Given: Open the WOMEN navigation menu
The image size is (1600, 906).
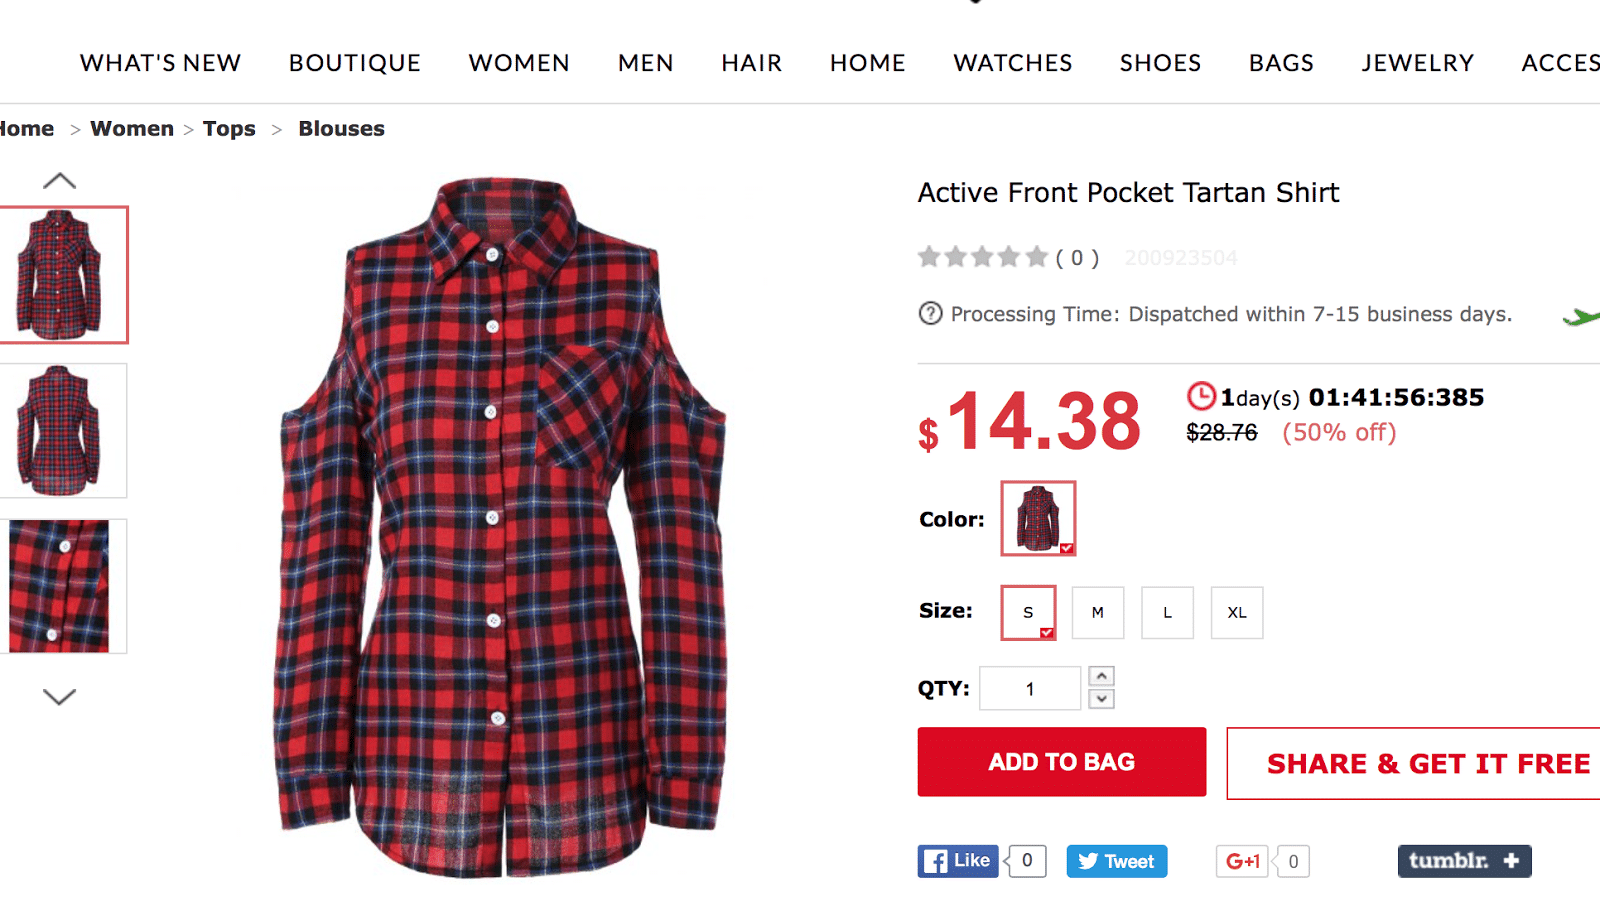Looking at the screenshot, I should tap(519, 63).
